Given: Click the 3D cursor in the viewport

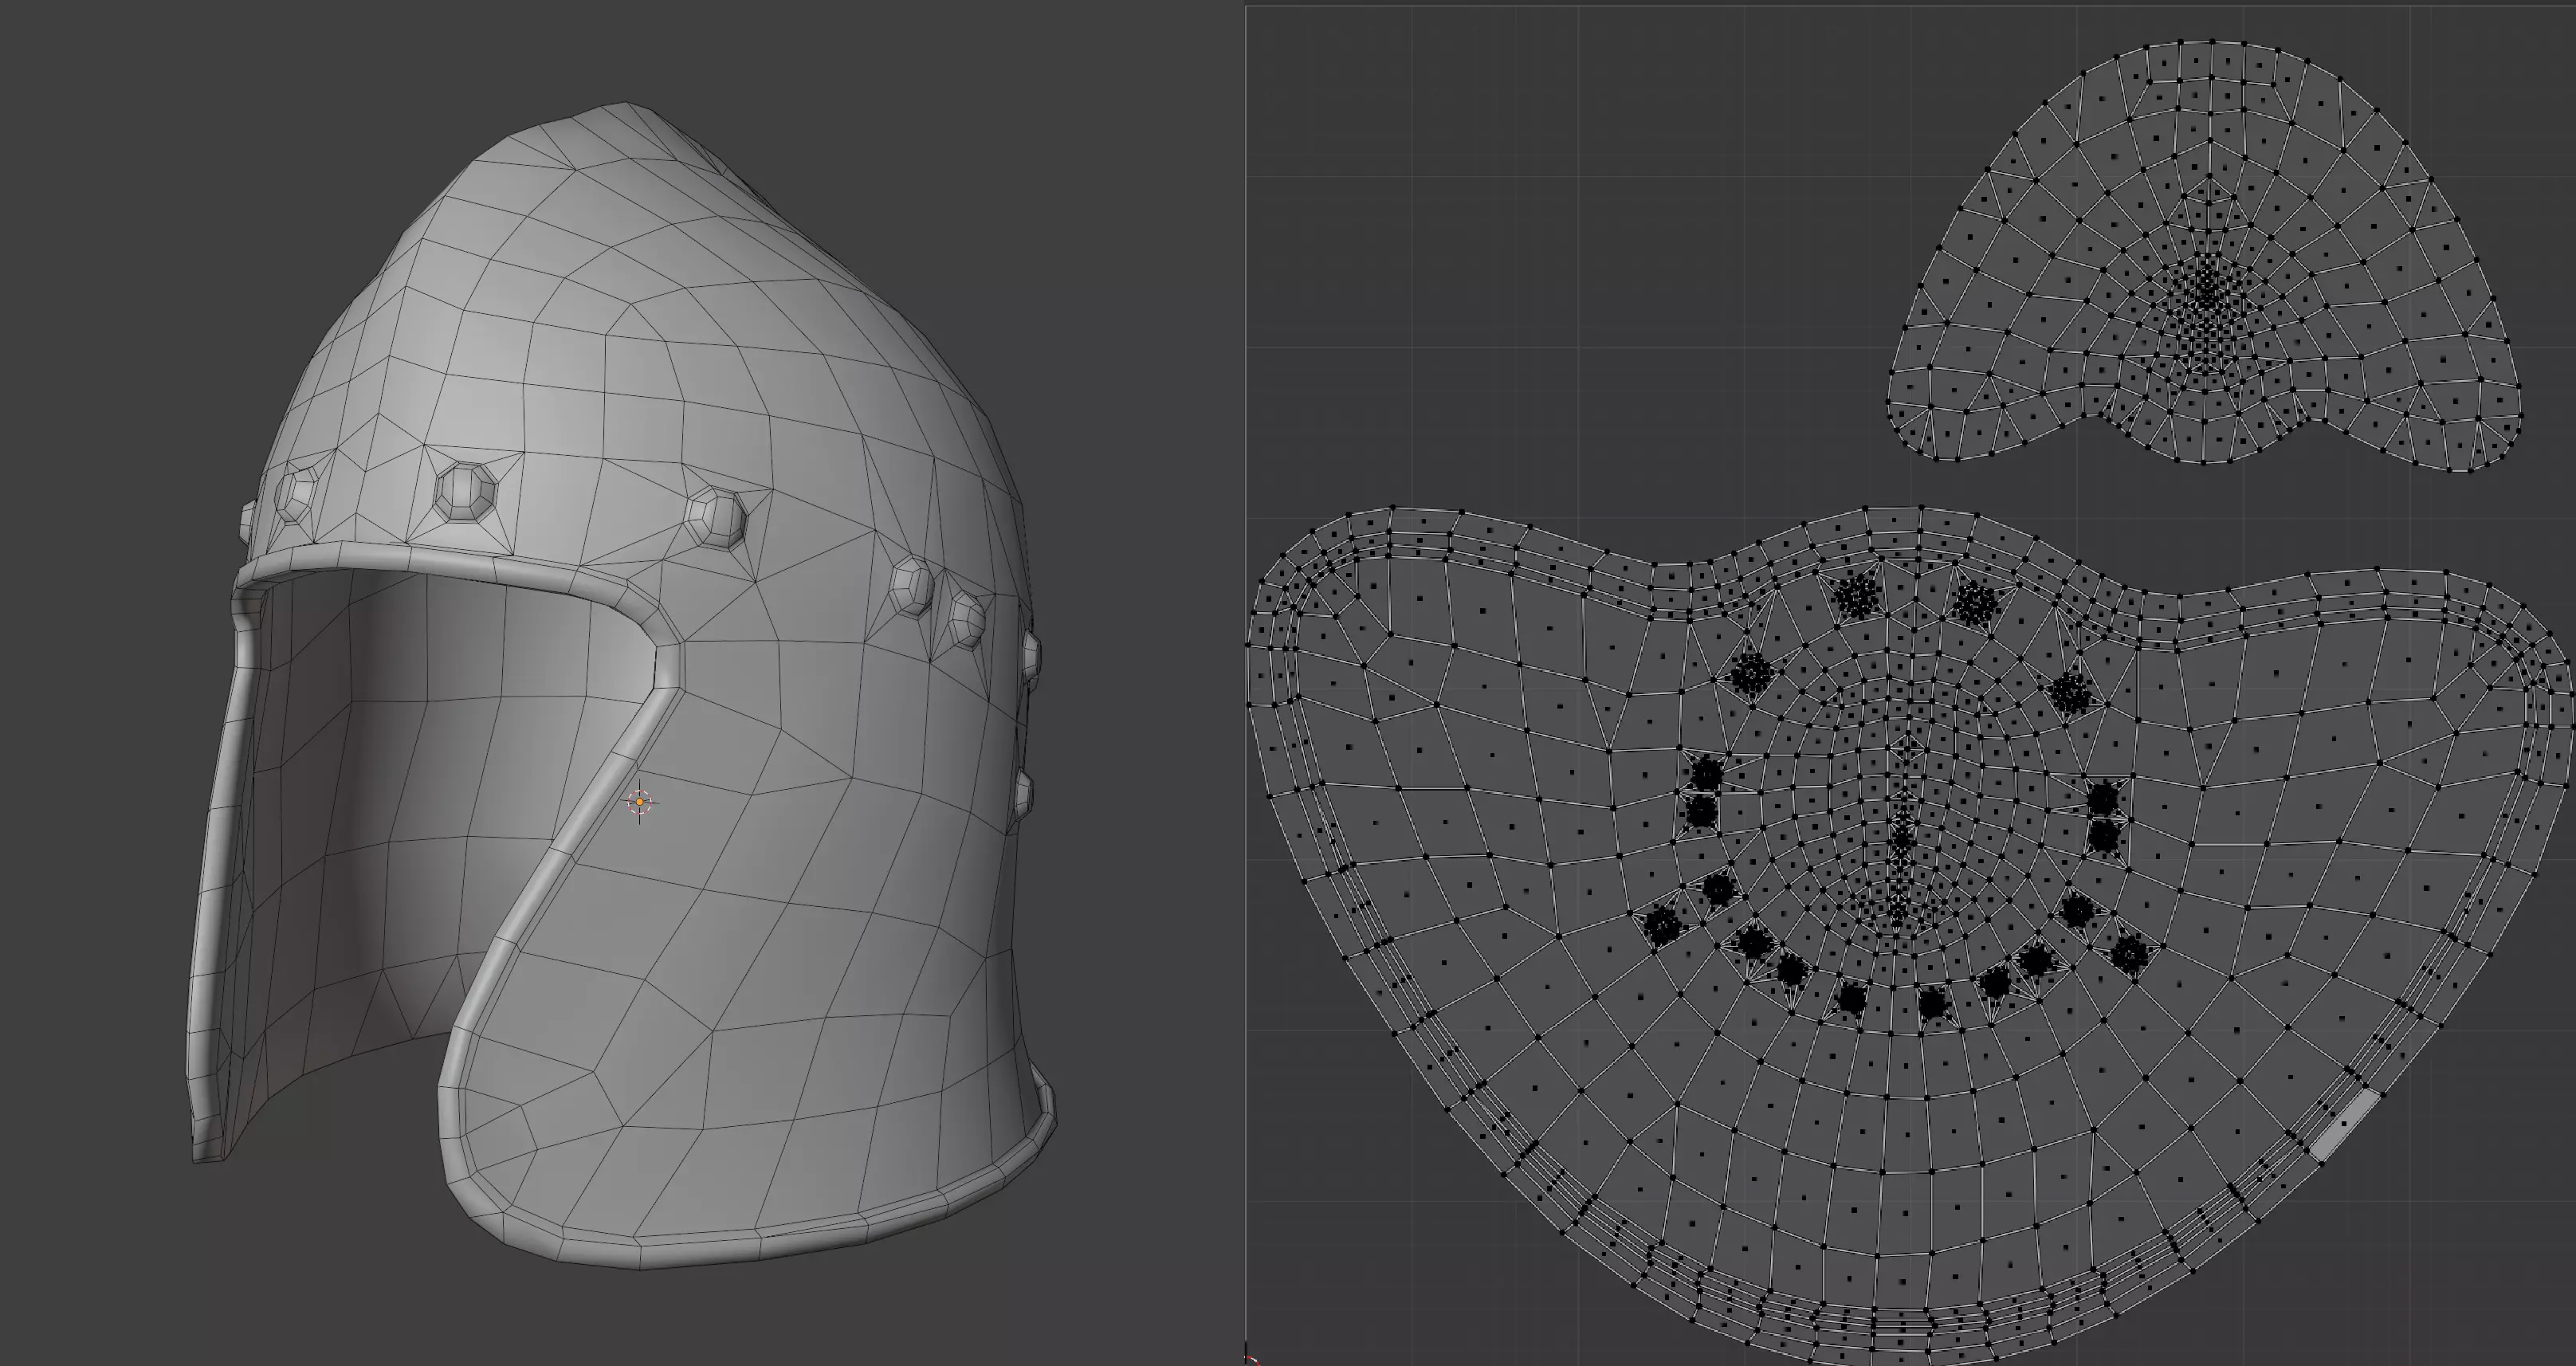Looking at the screenshot, I should click(640, 802).
